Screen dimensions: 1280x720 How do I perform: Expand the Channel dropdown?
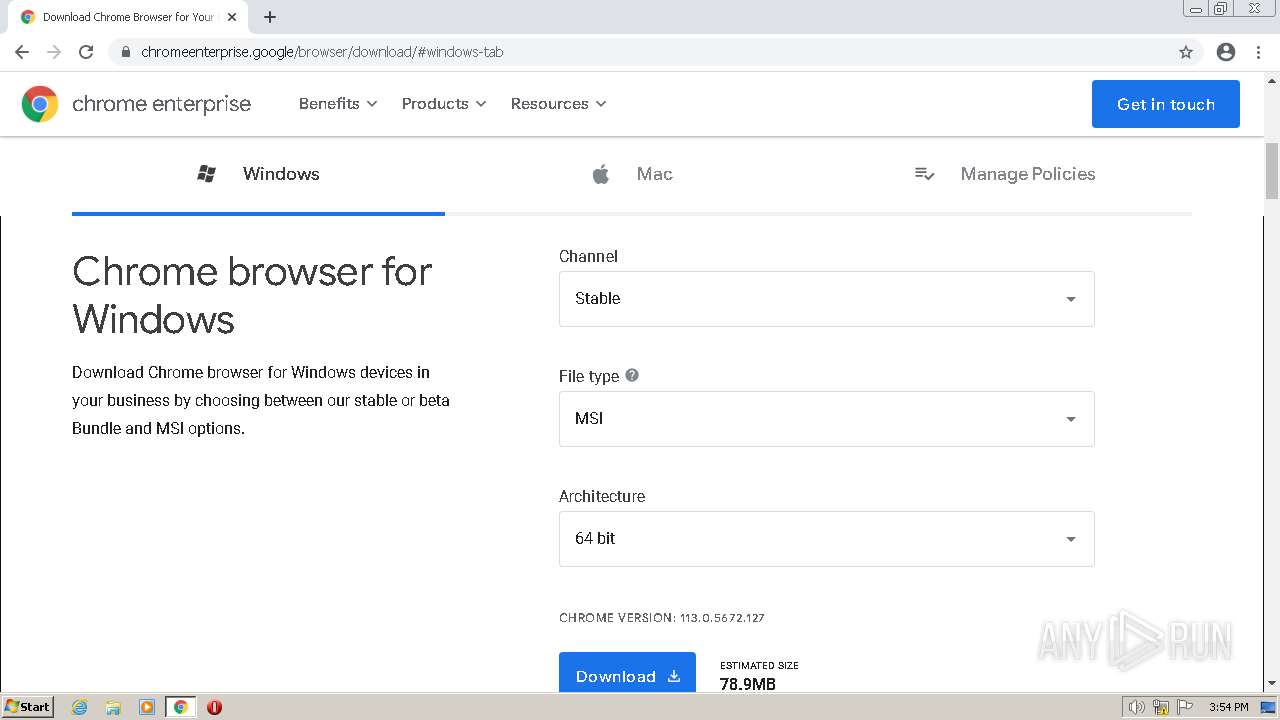click(826, 299)
